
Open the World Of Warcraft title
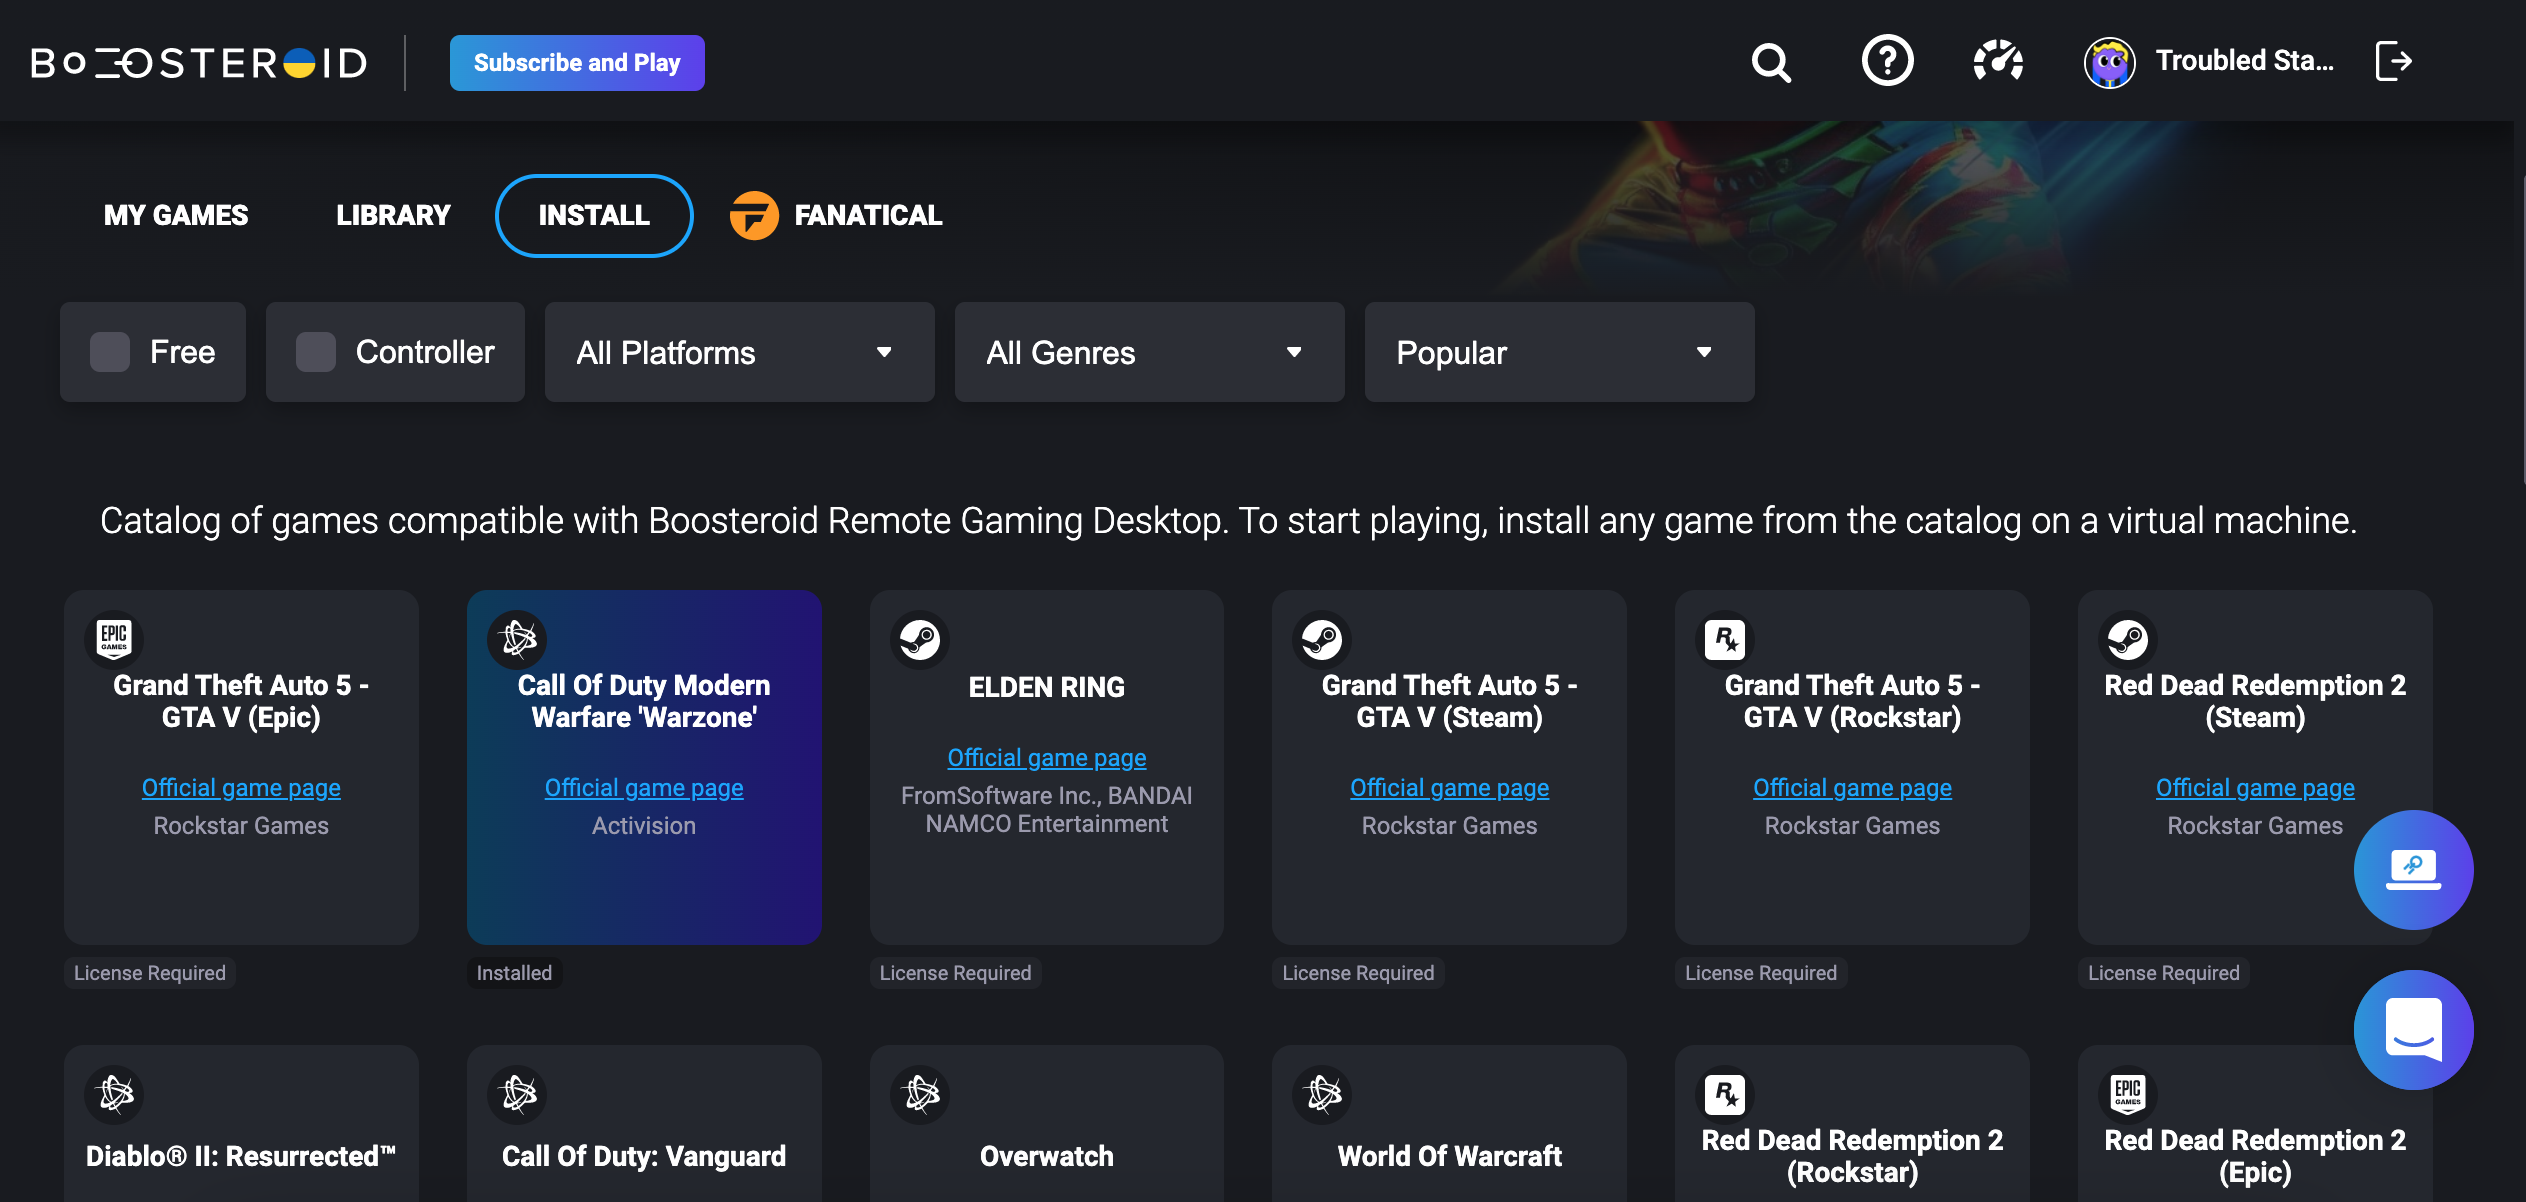click(x=1449, y=1156)
